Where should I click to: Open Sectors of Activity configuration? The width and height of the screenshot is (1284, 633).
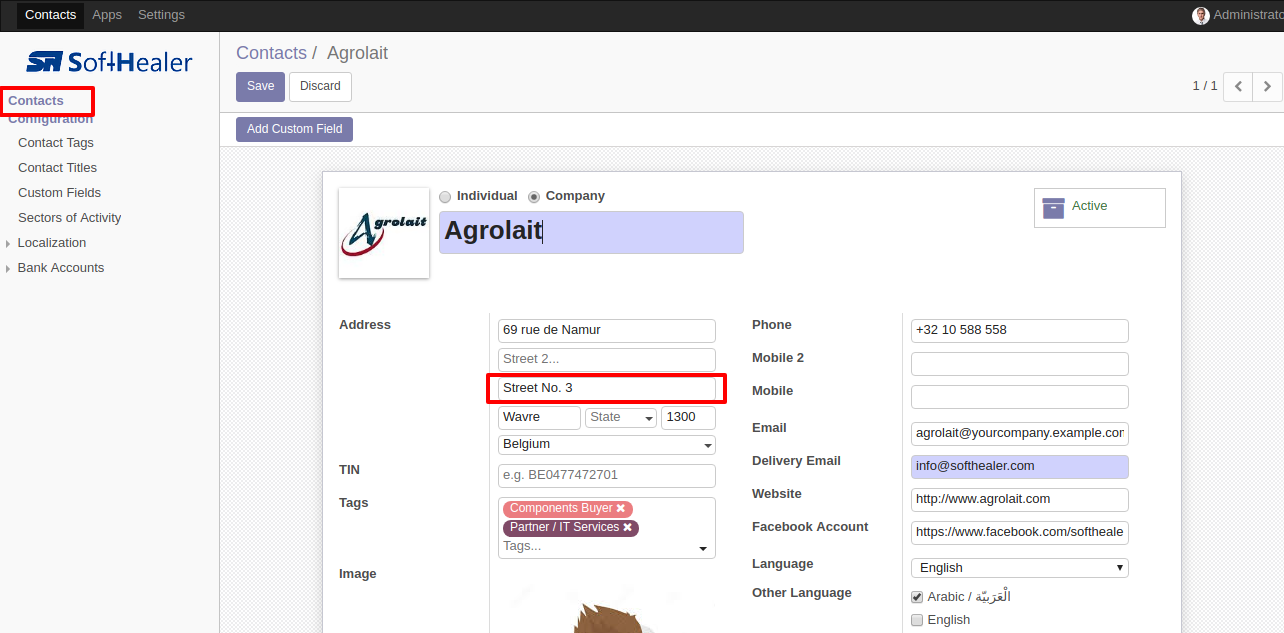70,218
